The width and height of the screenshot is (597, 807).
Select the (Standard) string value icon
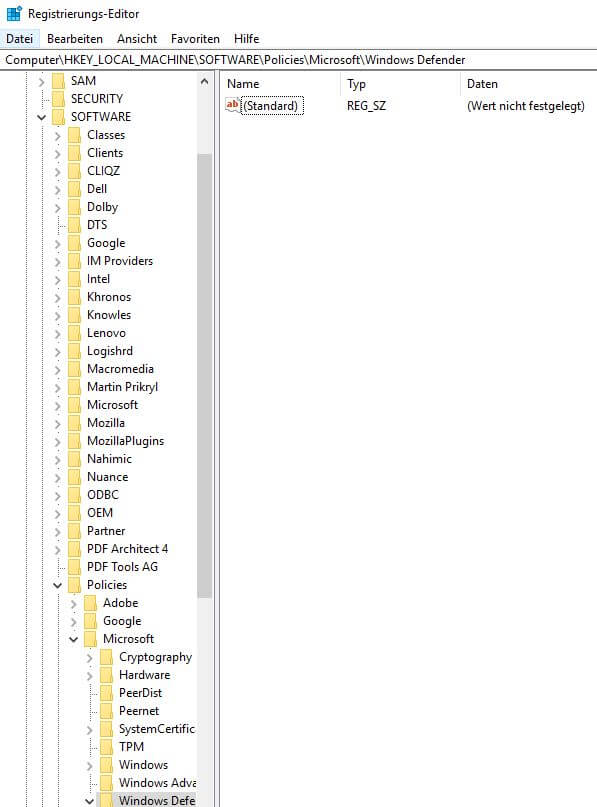[233, 106]
